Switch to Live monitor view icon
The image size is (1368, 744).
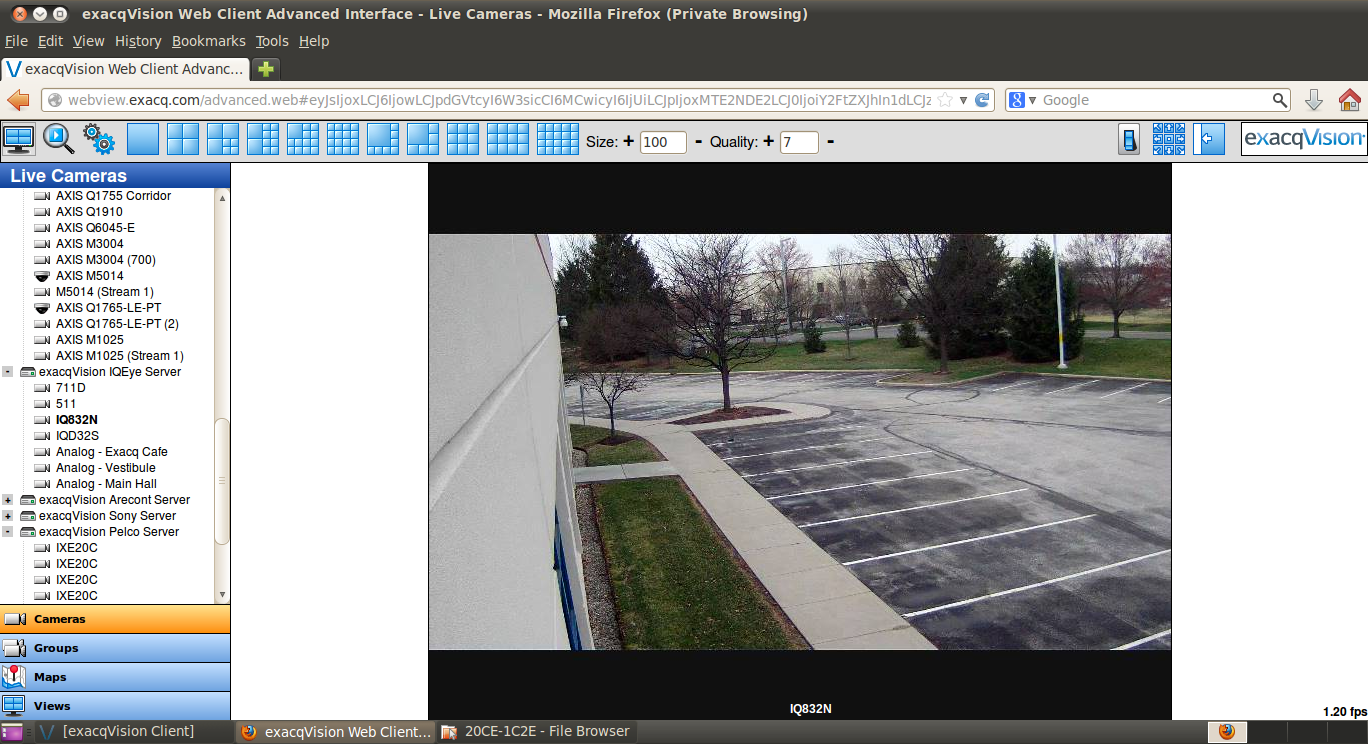tap(19, 139)
